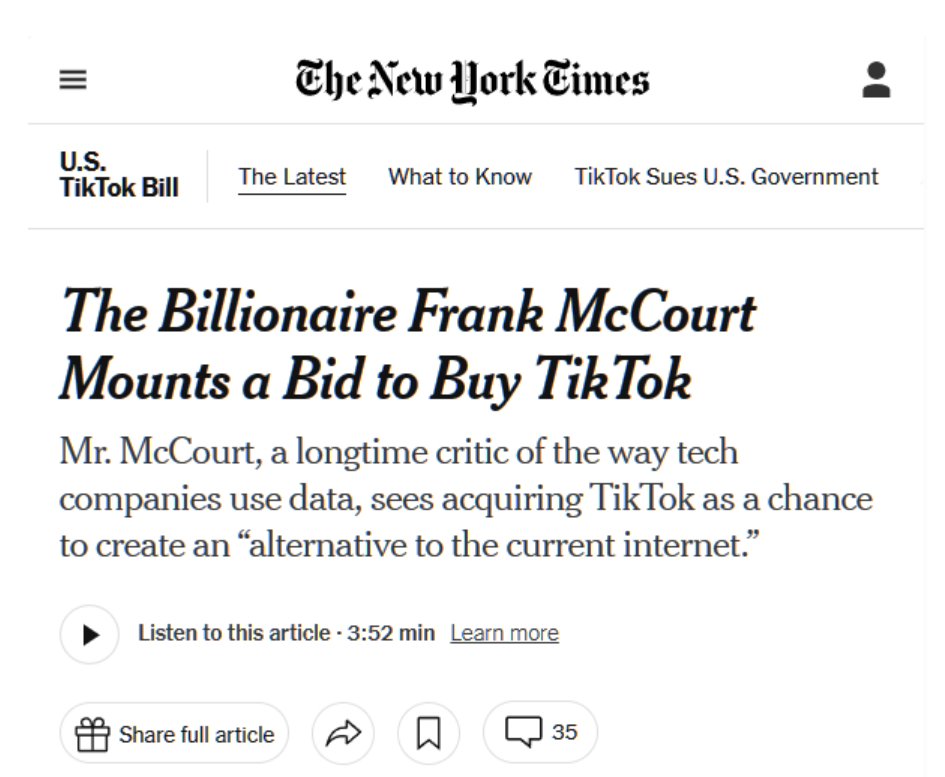Screen dimensions: 945x777
Task: Click the U.S. TikTok Bill section label
Action: click(119, 175)
